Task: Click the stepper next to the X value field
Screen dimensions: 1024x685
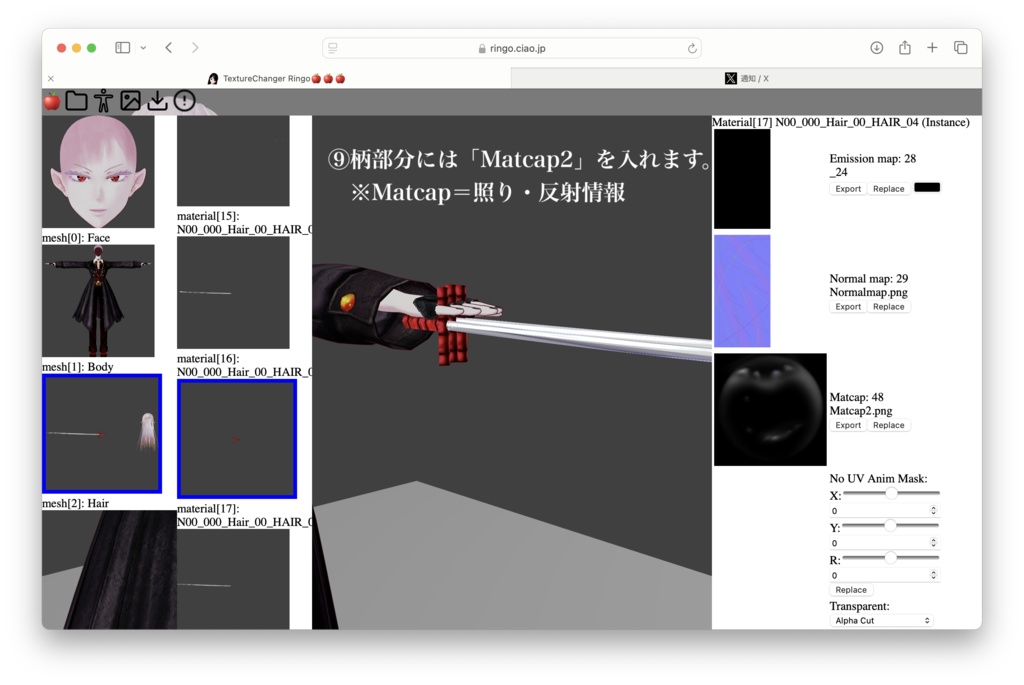Action: [931, 510]
